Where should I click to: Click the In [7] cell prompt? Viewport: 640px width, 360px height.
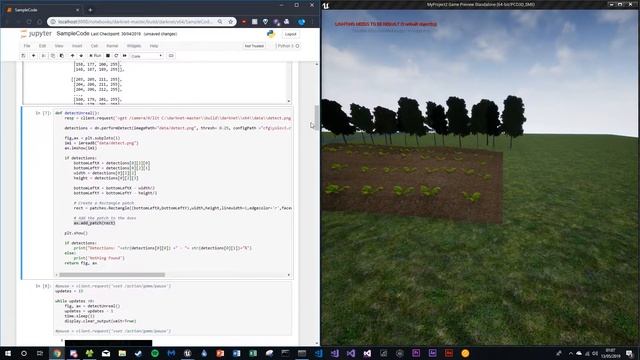tap(43, 113)
